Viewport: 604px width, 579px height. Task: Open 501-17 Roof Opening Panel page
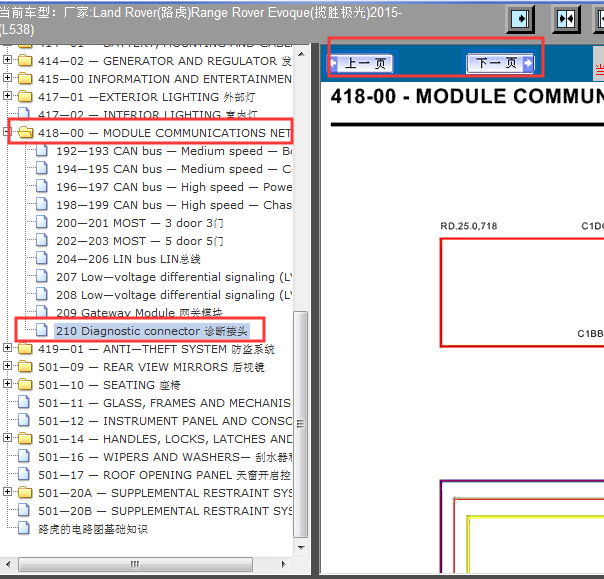click(x=165, y=475)
